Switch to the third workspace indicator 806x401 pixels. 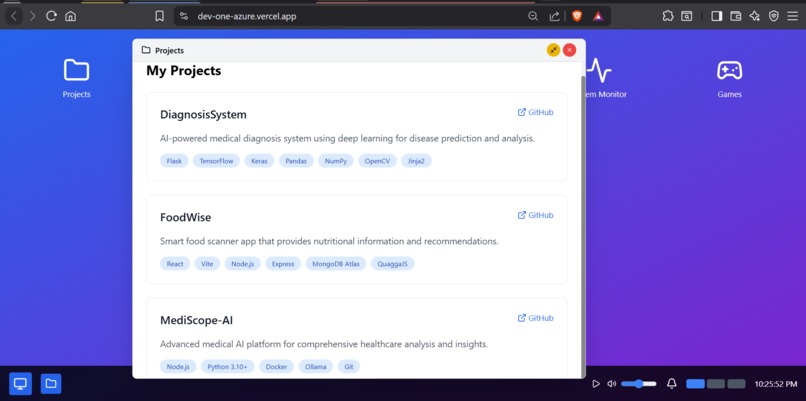tap(736, 384)
